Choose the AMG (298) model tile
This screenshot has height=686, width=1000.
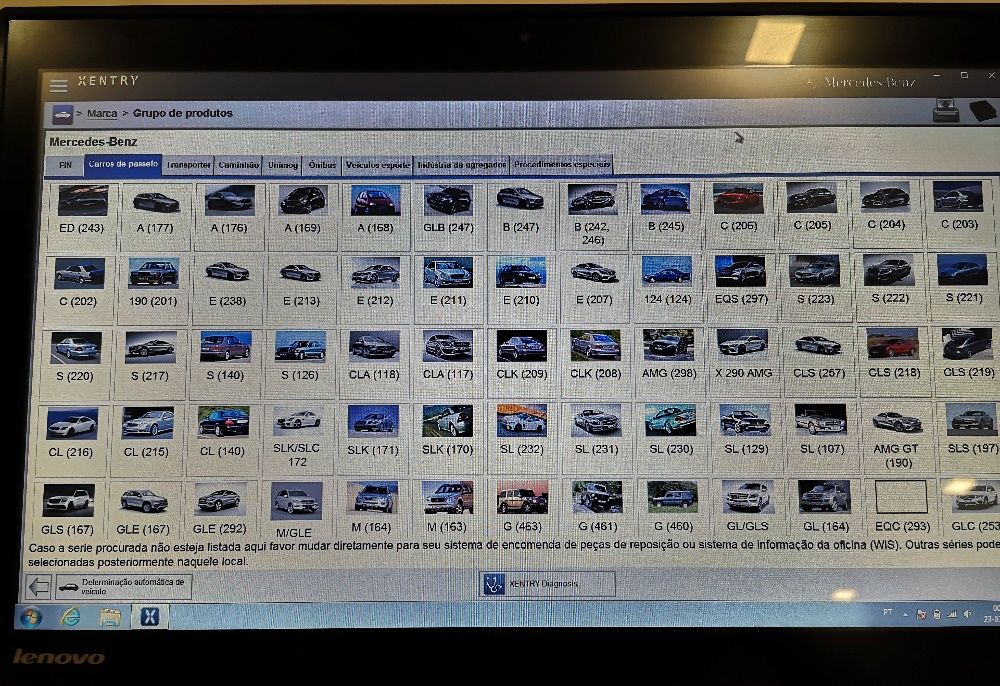click(x=669, y=361)
